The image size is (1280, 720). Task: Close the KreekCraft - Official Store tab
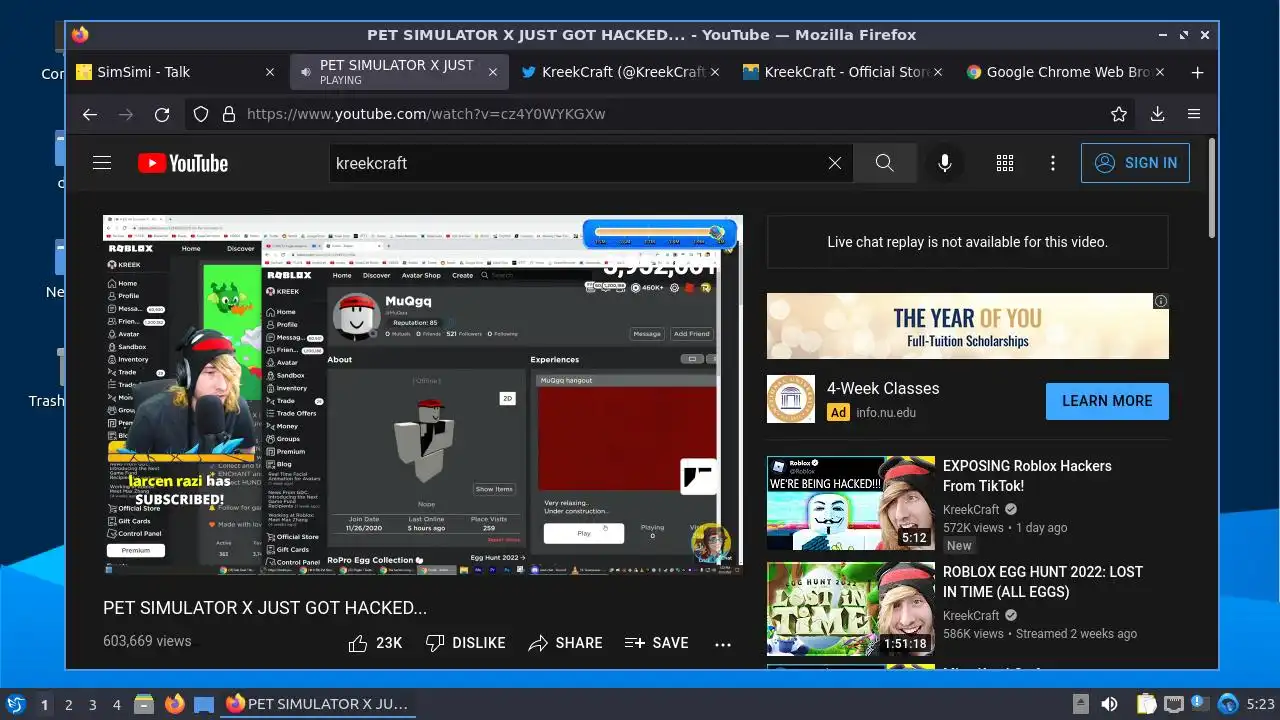point(937,72)
